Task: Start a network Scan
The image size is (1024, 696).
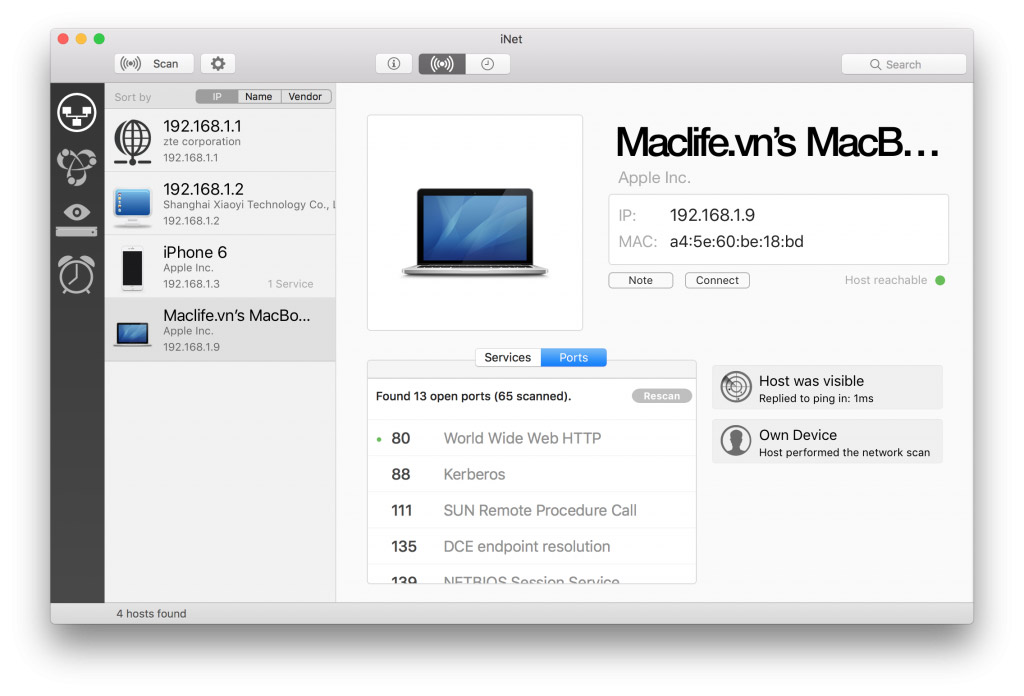Action: pos(154,63)
